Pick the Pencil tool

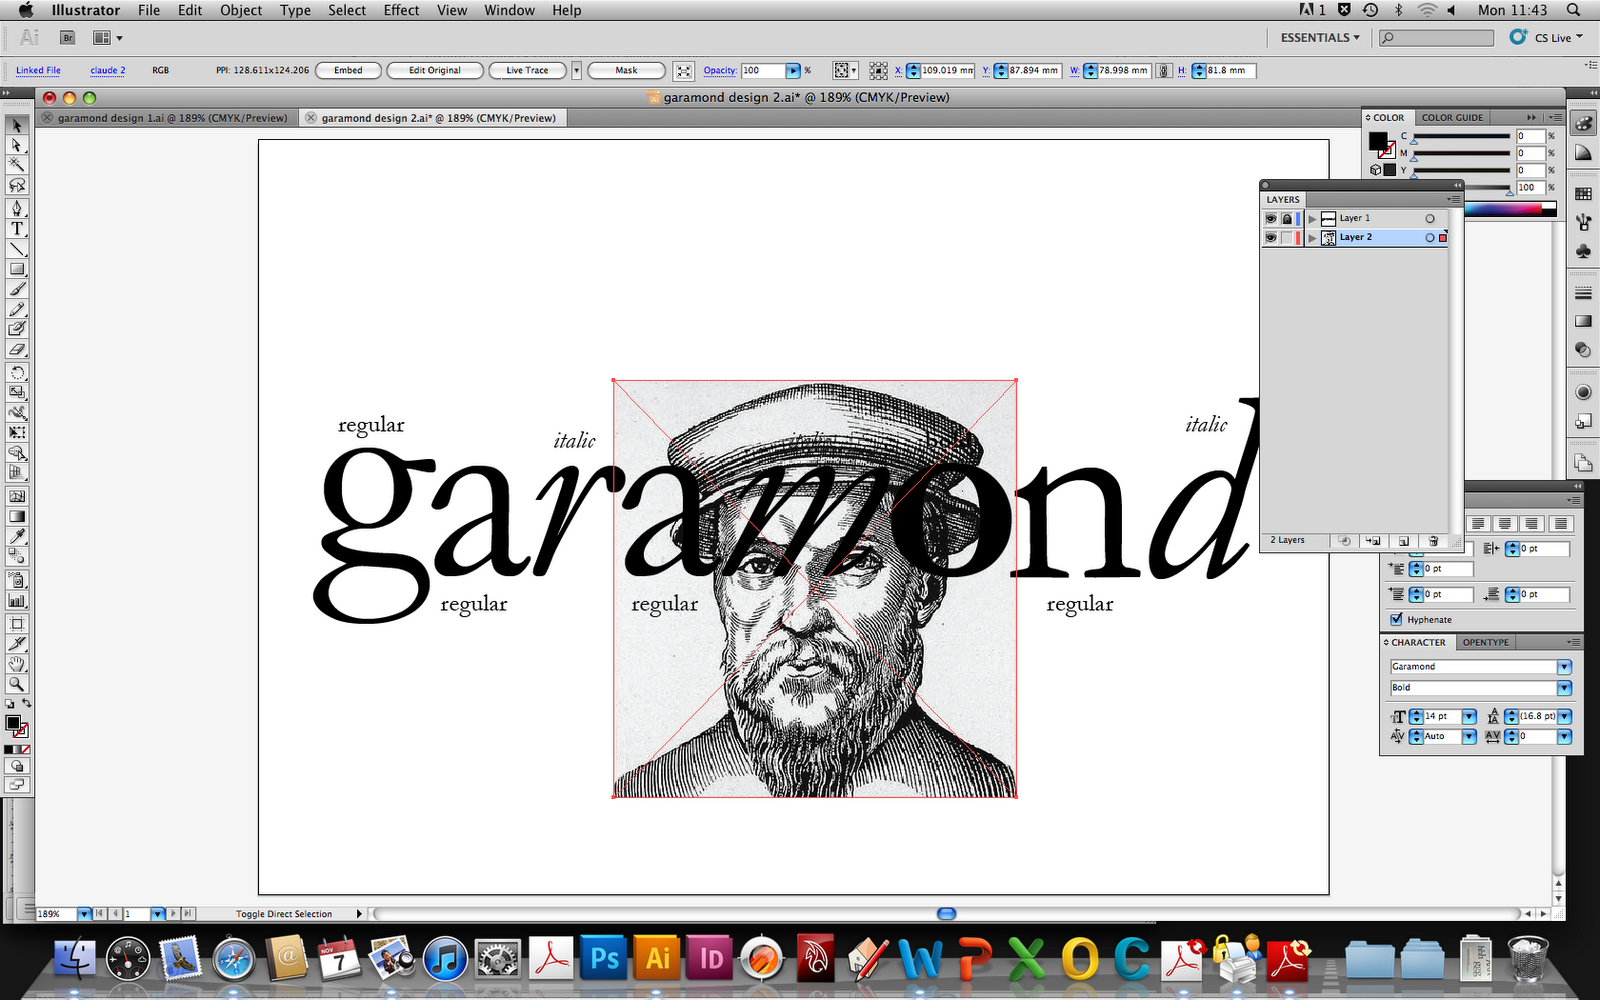[x=17, y=309]
